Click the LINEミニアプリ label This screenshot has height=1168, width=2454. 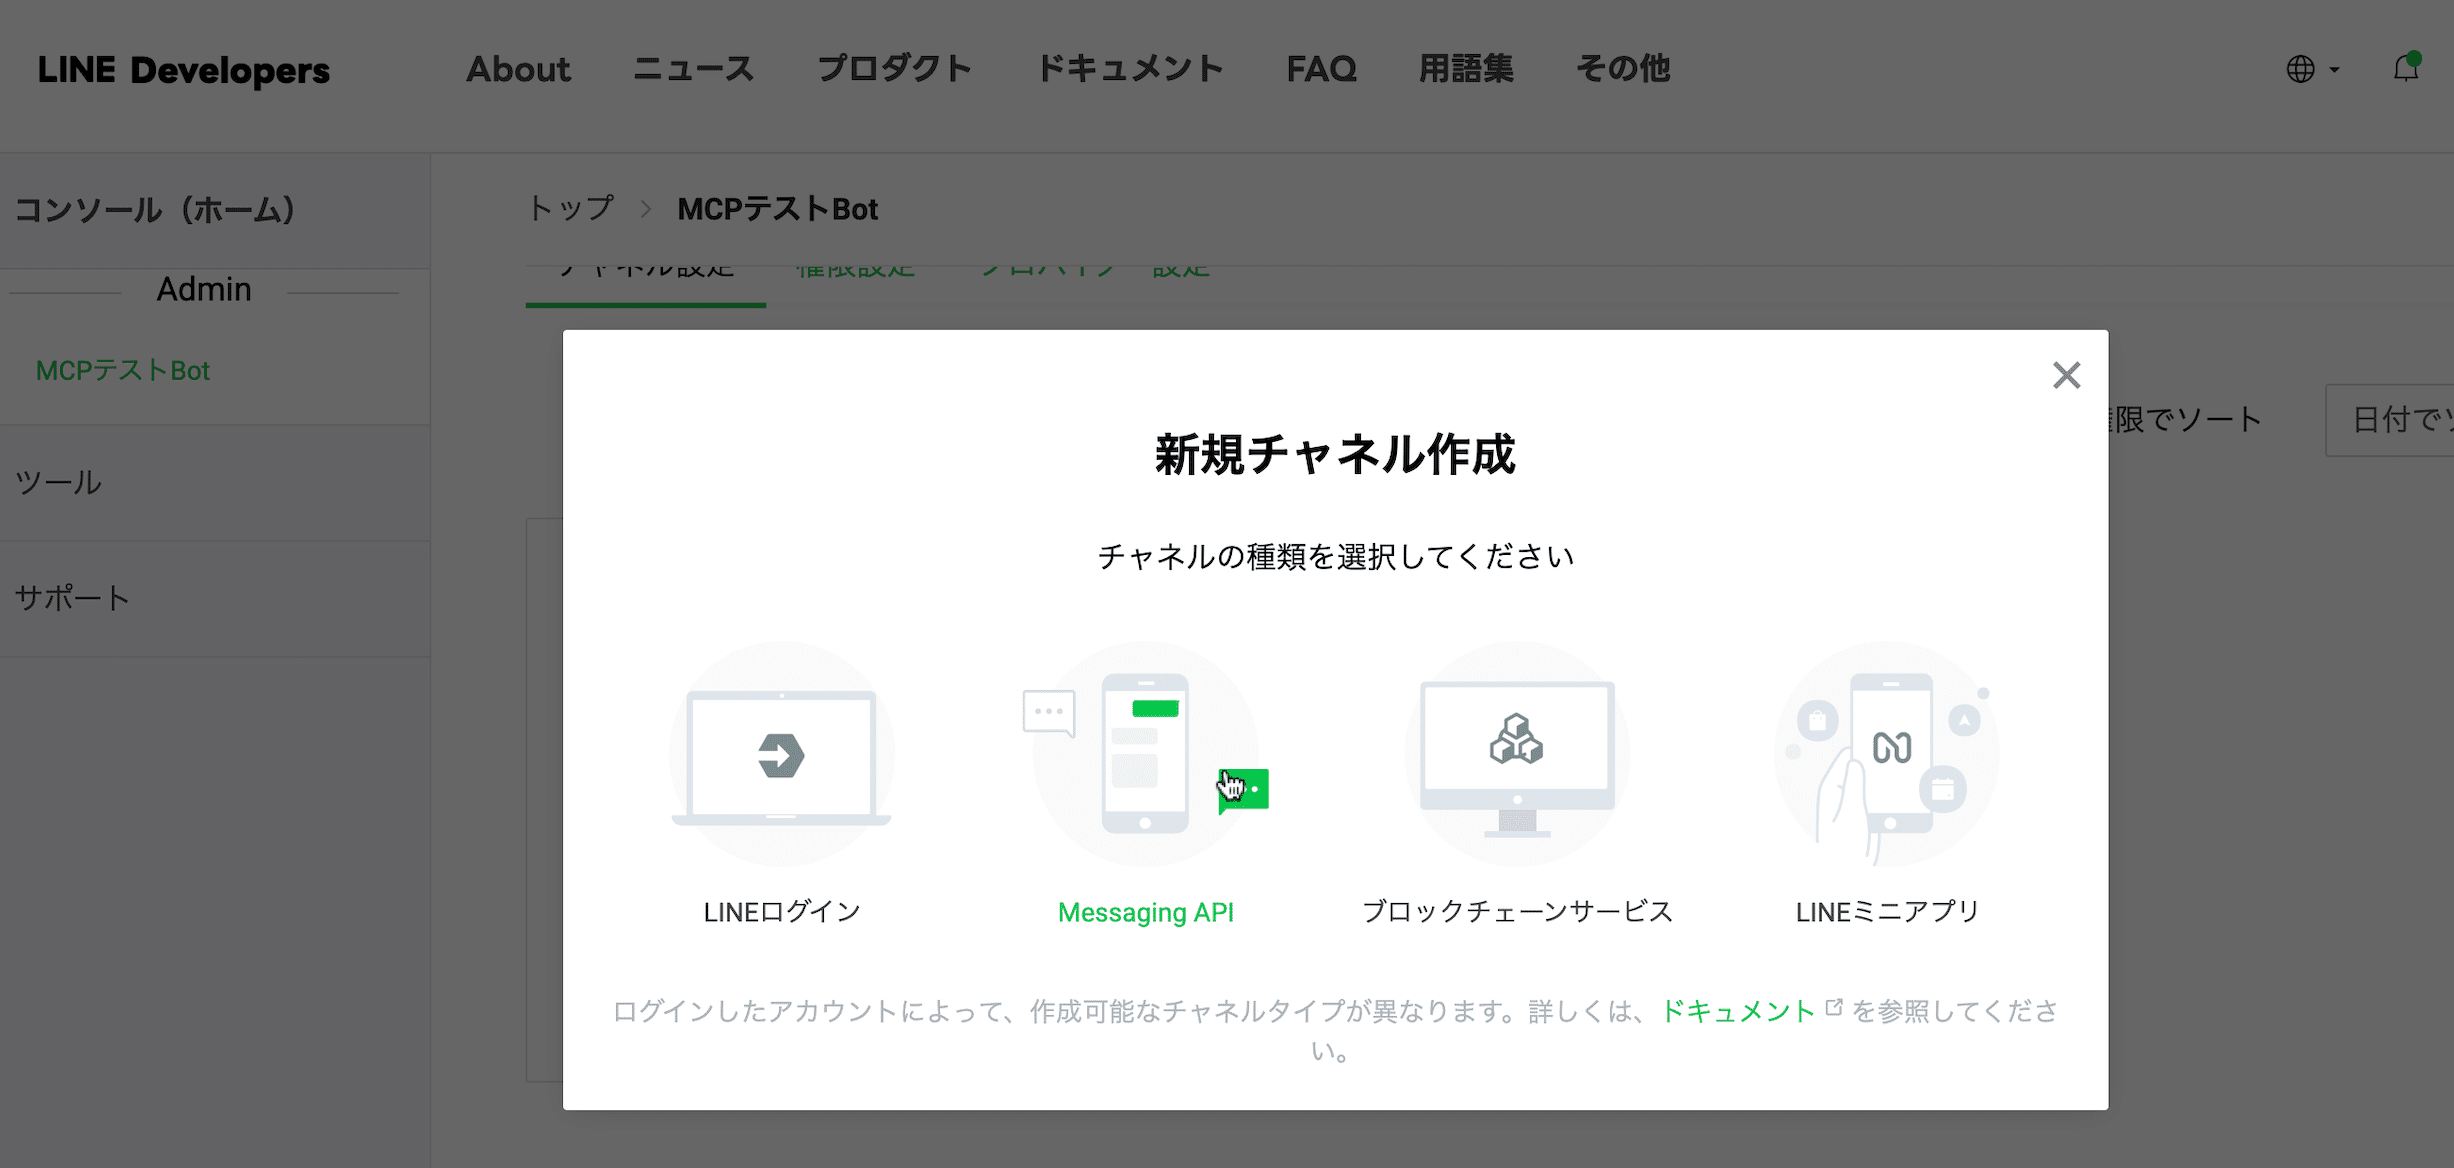point(1887,912)
